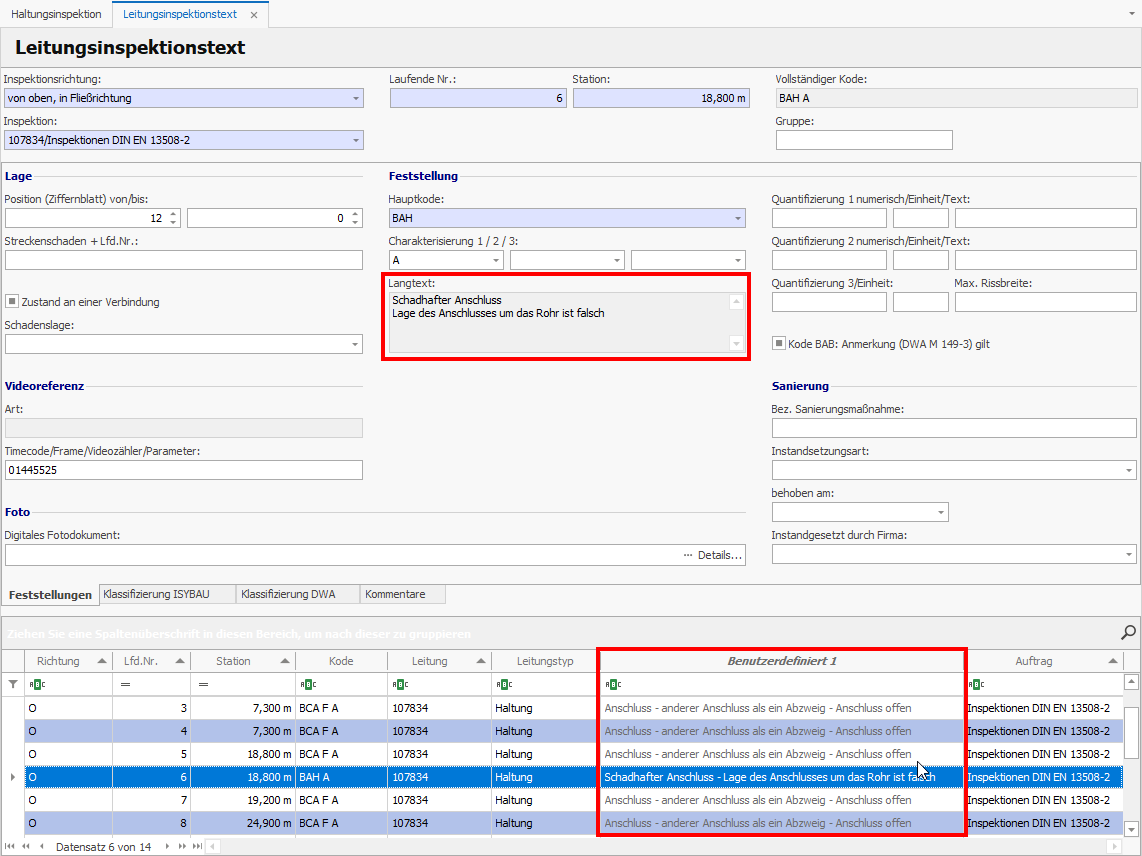The image size is (1142, 856).
Task: Open the Schadenslage dropdown
Action: [x=356, y=344]
